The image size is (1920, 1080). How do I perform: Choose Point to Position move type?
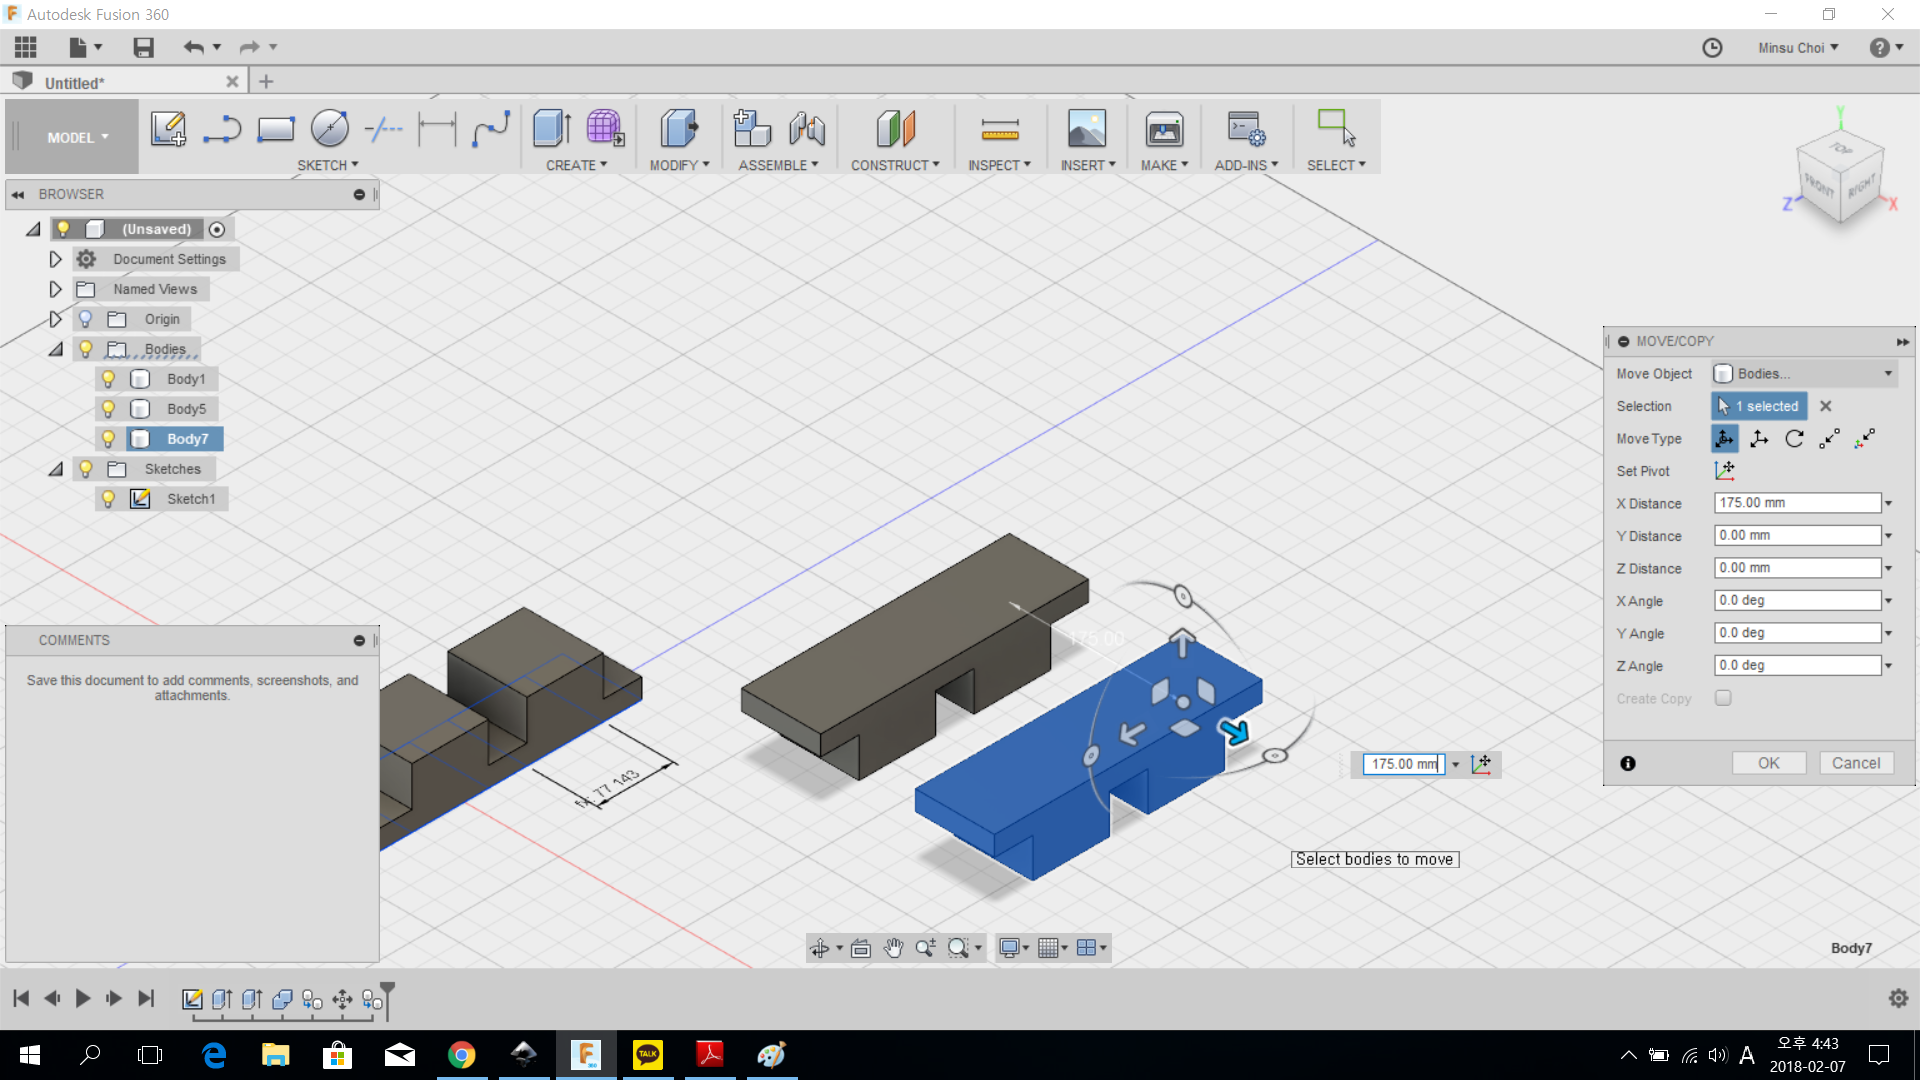click(x=1865, y=439)
